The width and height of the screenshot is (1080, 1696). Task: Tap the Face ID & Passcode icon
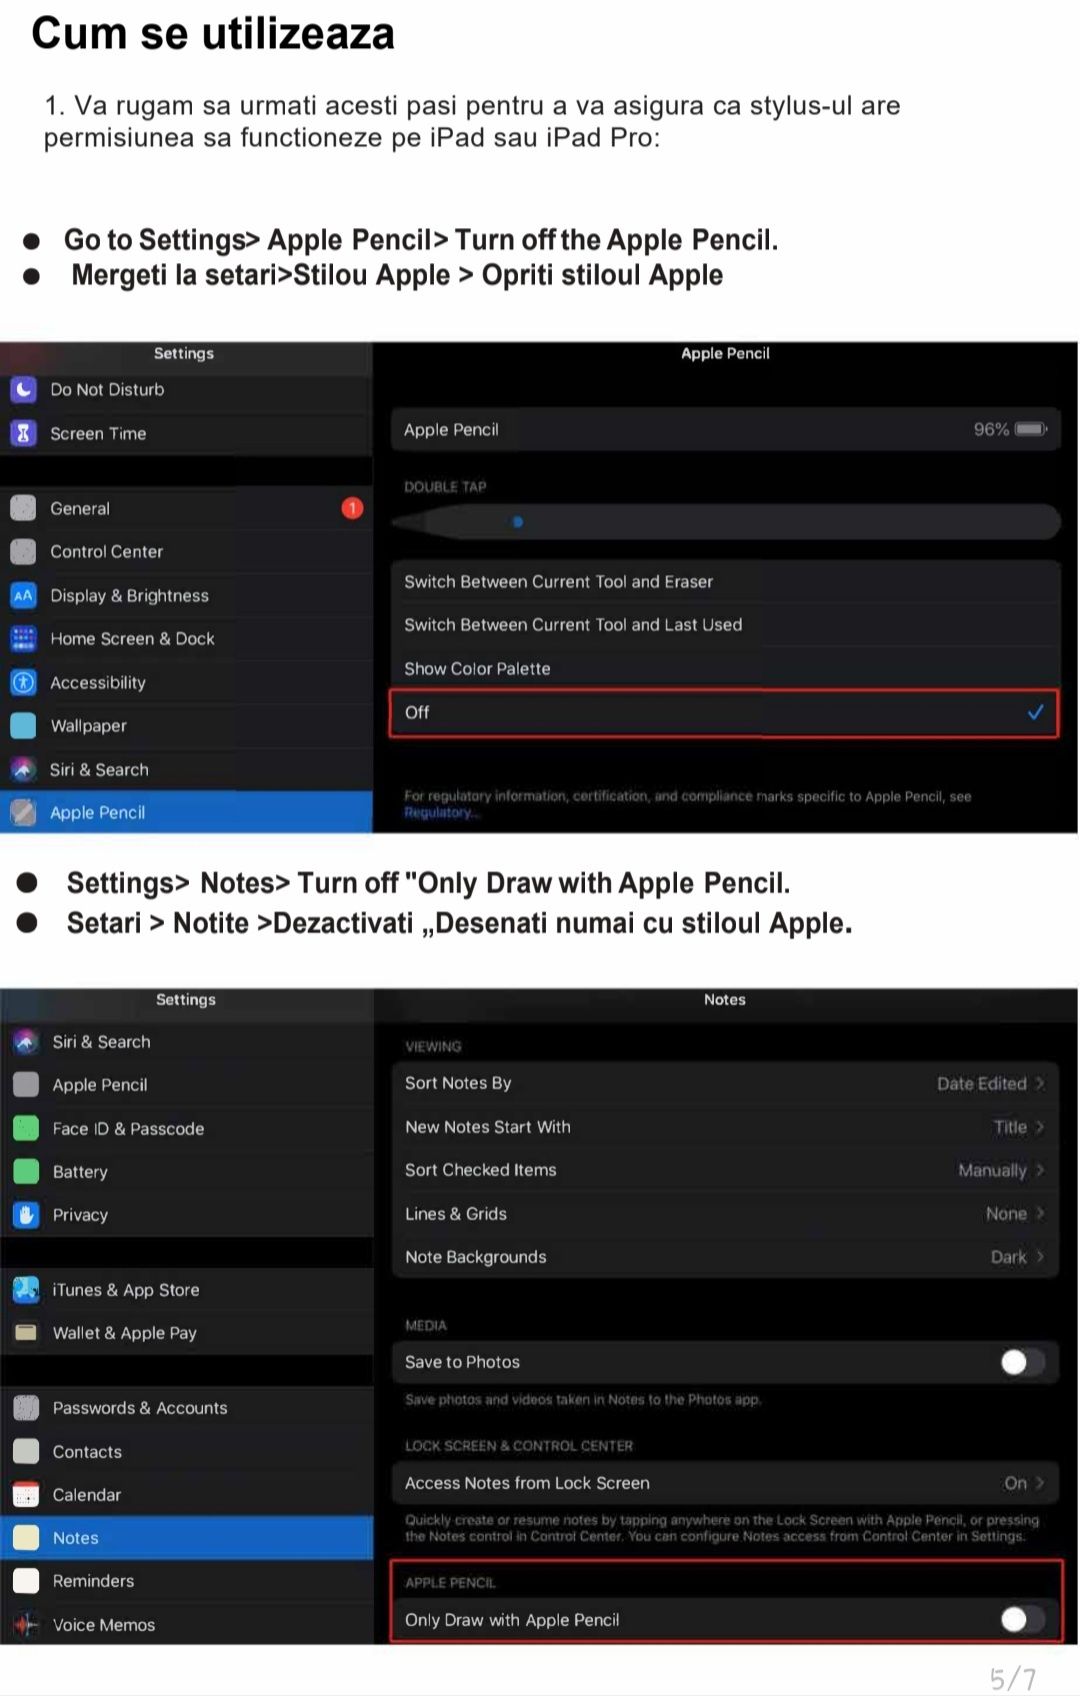[26, 1128]
